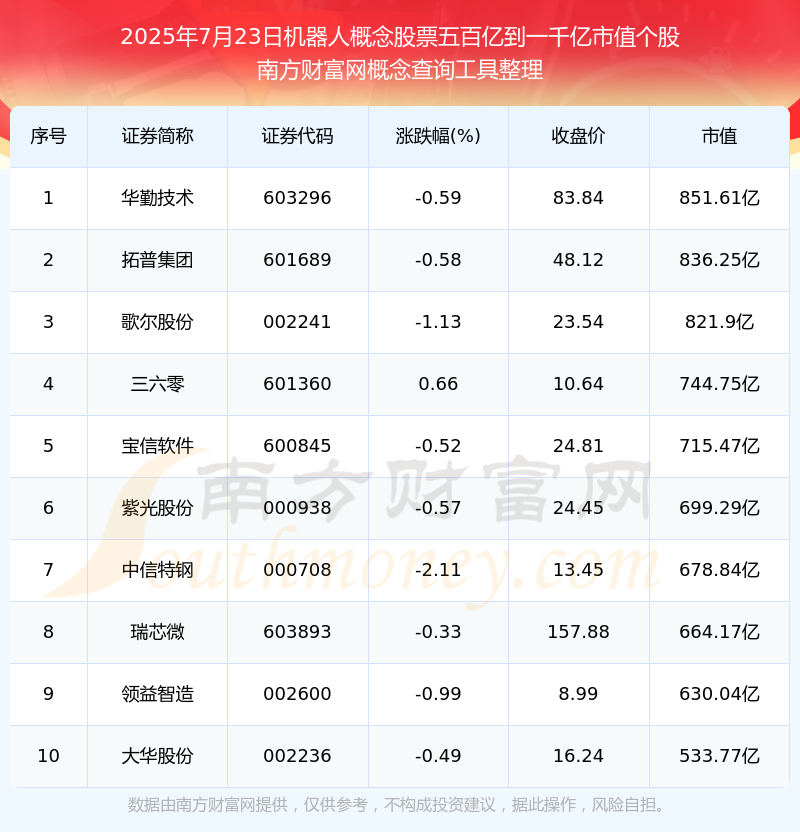Click the 证券简称 column header
Image resolution: width=800 pixels, height=832 pixels.
pyautogui.click(x=157, y=136)
